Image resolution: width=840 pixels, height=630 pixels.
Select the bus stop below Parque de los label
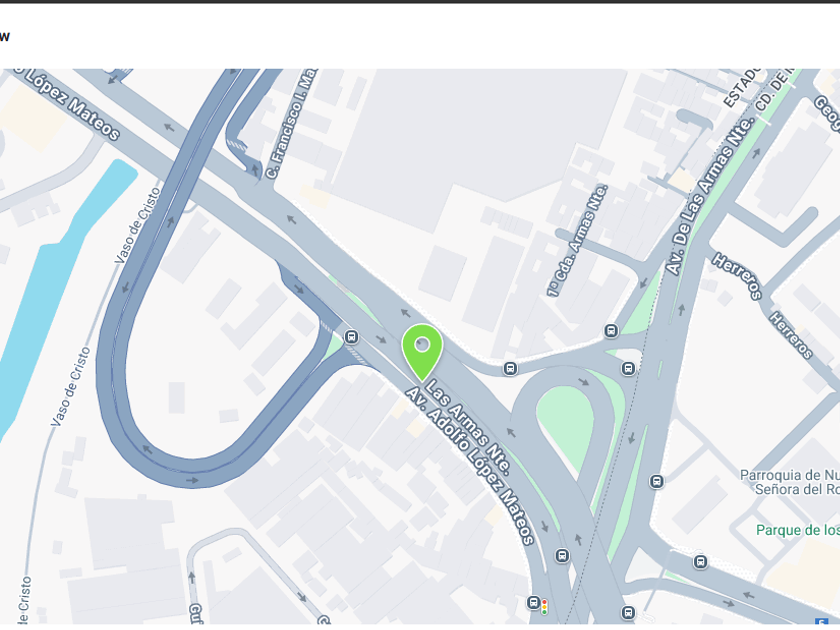[x=700, y=561]
